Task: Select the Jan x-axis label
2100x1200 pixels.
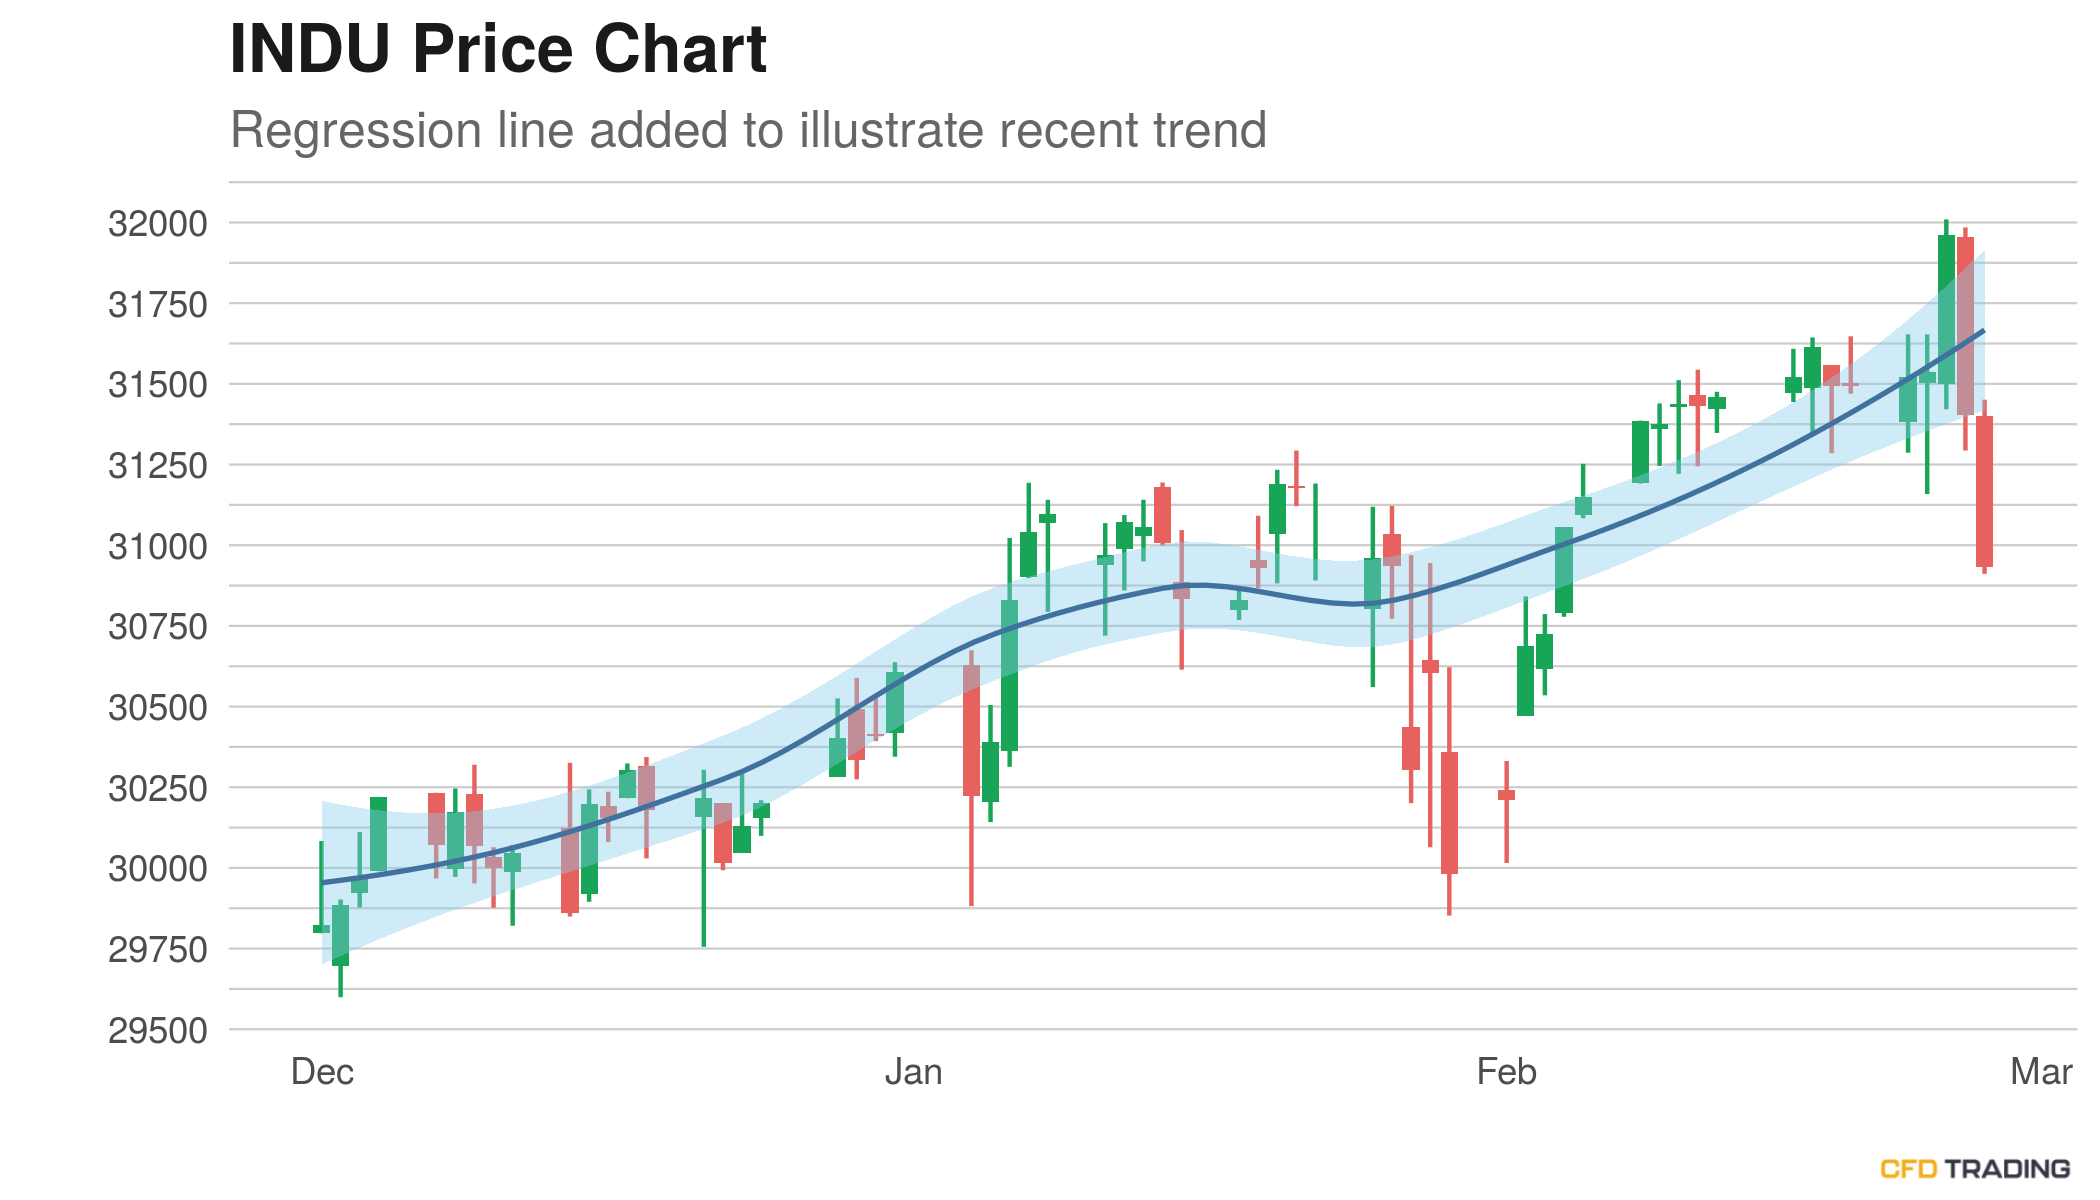Action: pos(913,1072)
